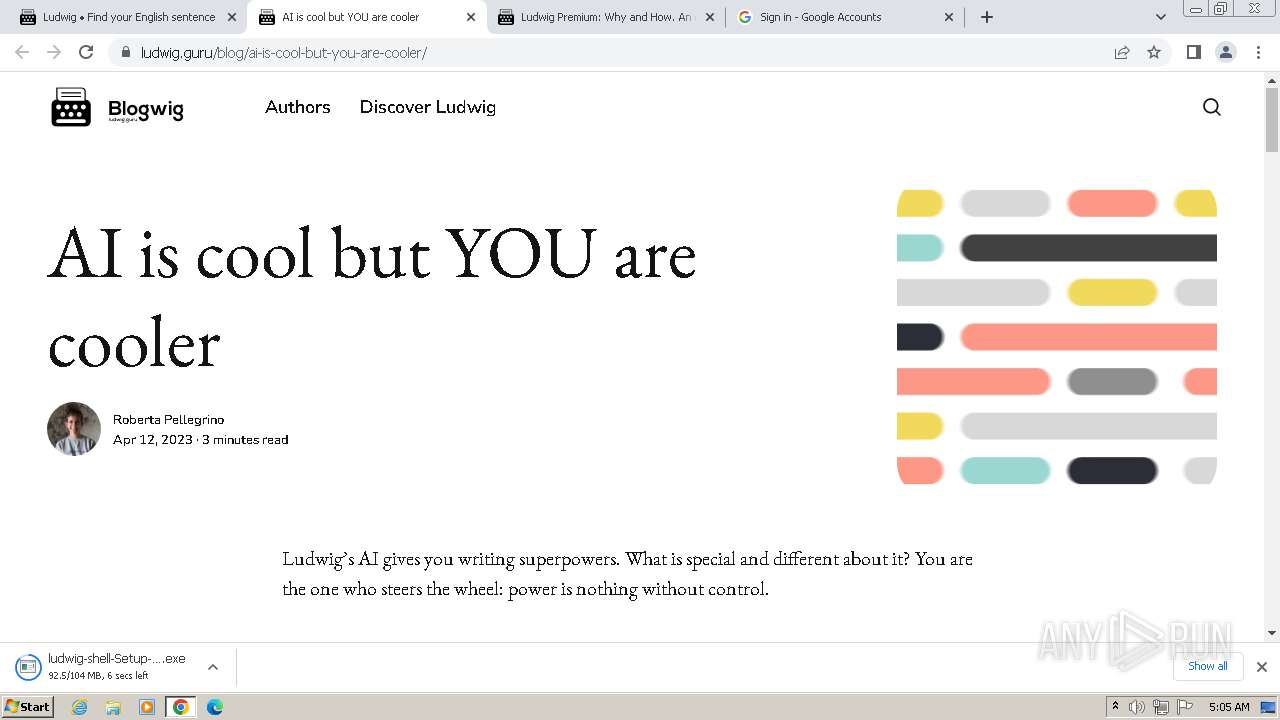1280x720 pixels.
Task: Share this page using the share icon
Action: [x=1122, y=52]
